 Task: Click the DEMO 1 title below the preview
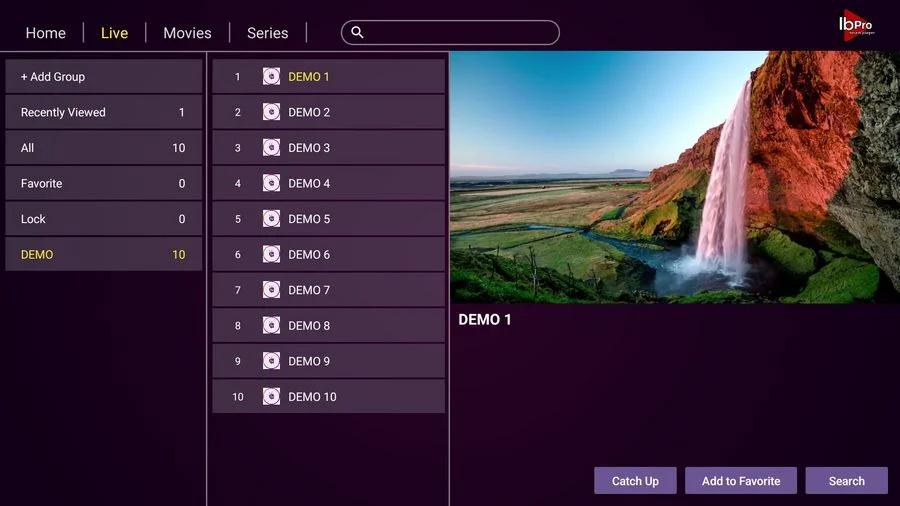coord(484,320)
